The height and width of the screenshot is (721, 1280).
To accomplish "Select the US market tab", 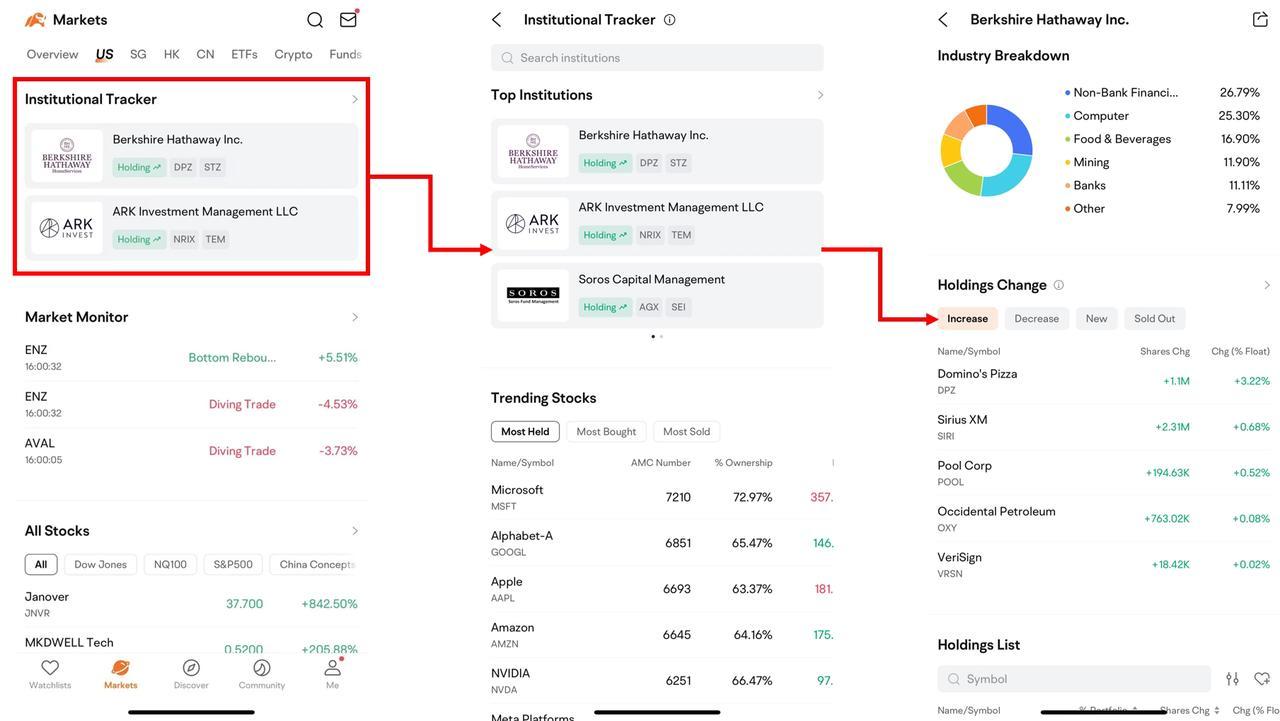I will (x=104, y=54).
